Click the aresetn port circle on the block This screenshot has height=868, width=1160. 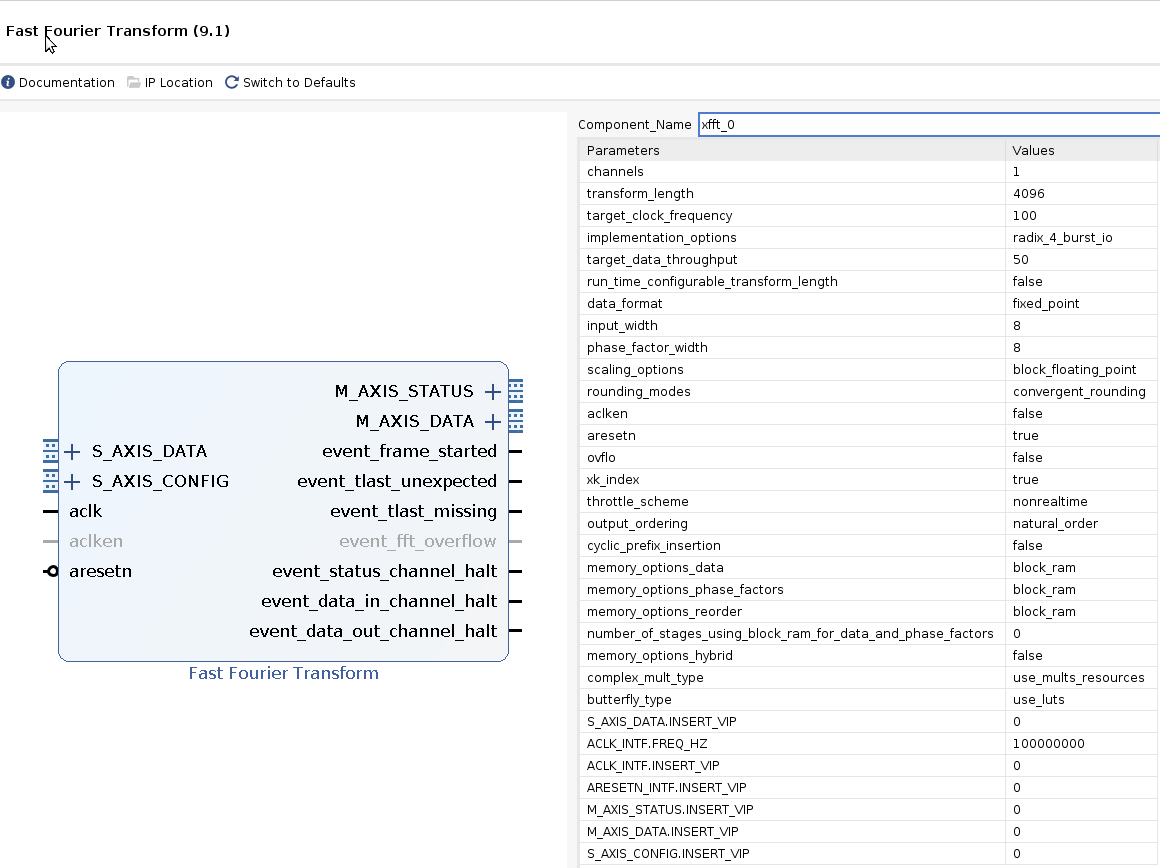pos(52,571)
